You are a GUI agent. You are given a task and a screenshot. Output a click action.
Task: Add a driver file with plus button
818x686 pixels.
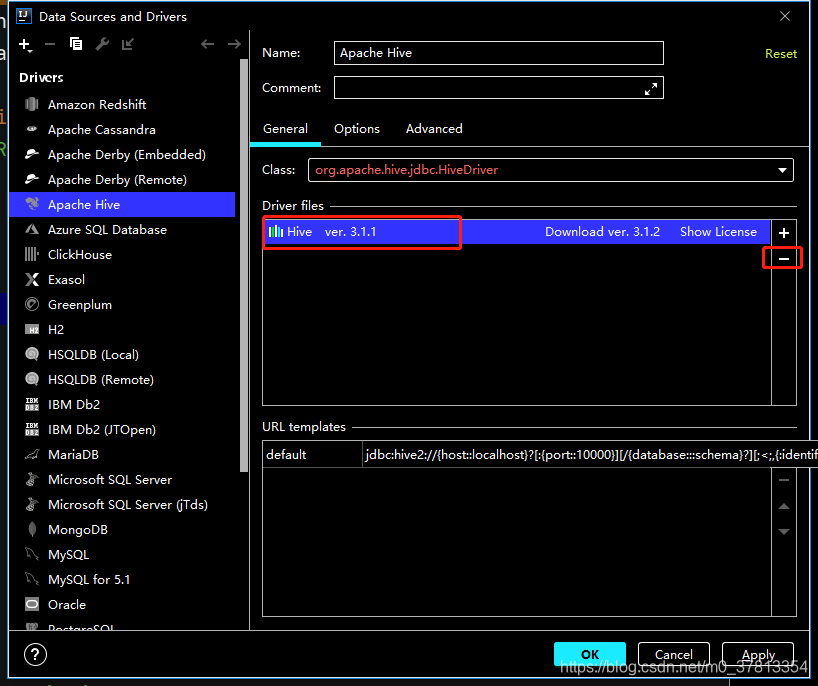point(784,233)
